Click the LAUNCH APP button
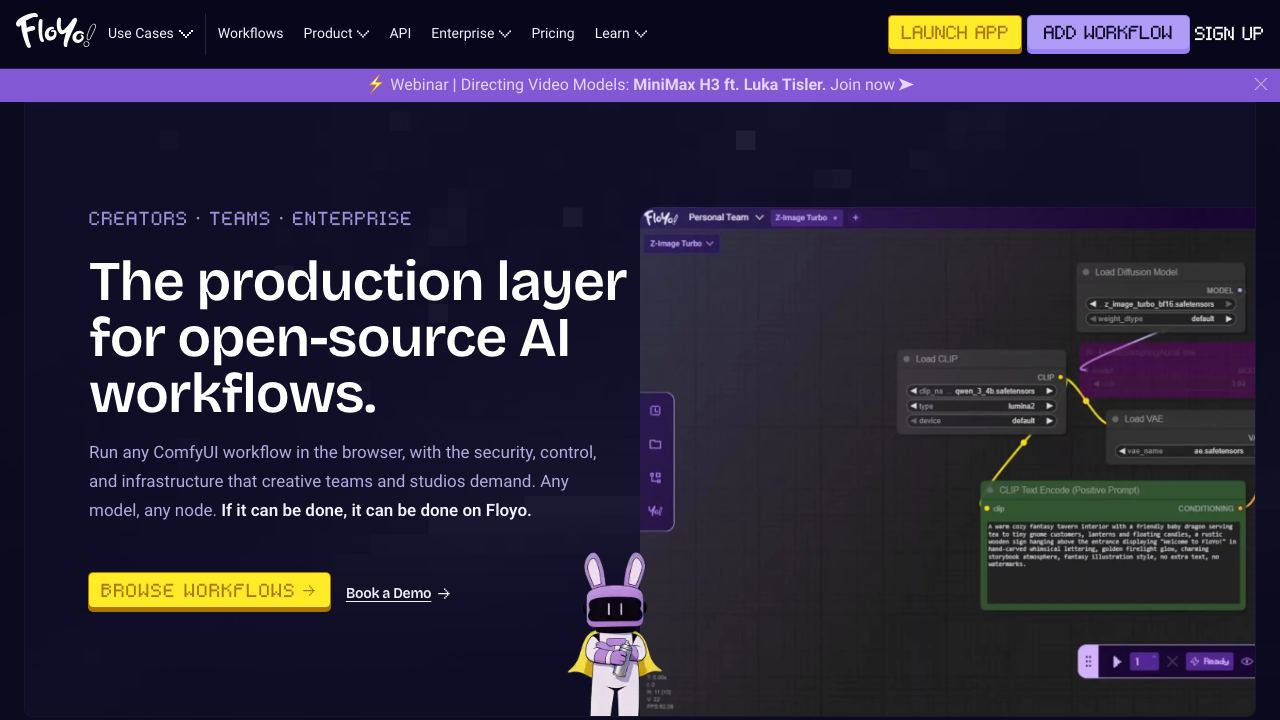 pyautogui.click(x=955, y=33)
